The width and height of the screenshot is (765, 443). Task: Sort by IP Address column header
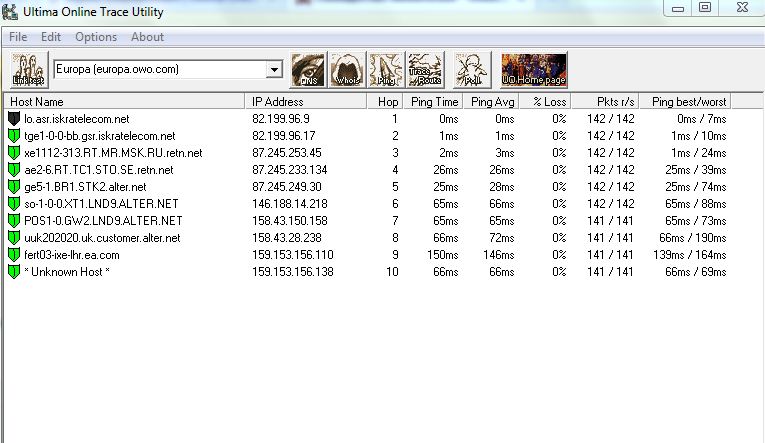tap(305, 101)
